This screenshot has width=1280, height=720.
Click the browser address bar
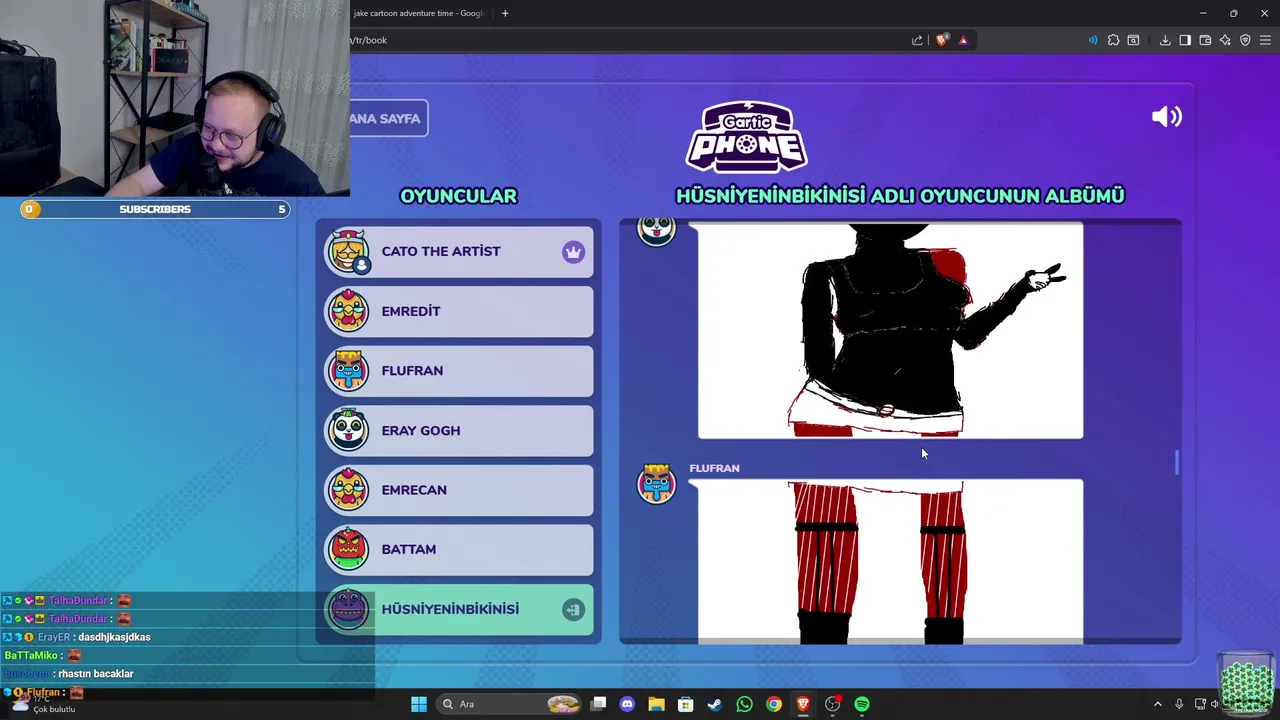[630, 40]
